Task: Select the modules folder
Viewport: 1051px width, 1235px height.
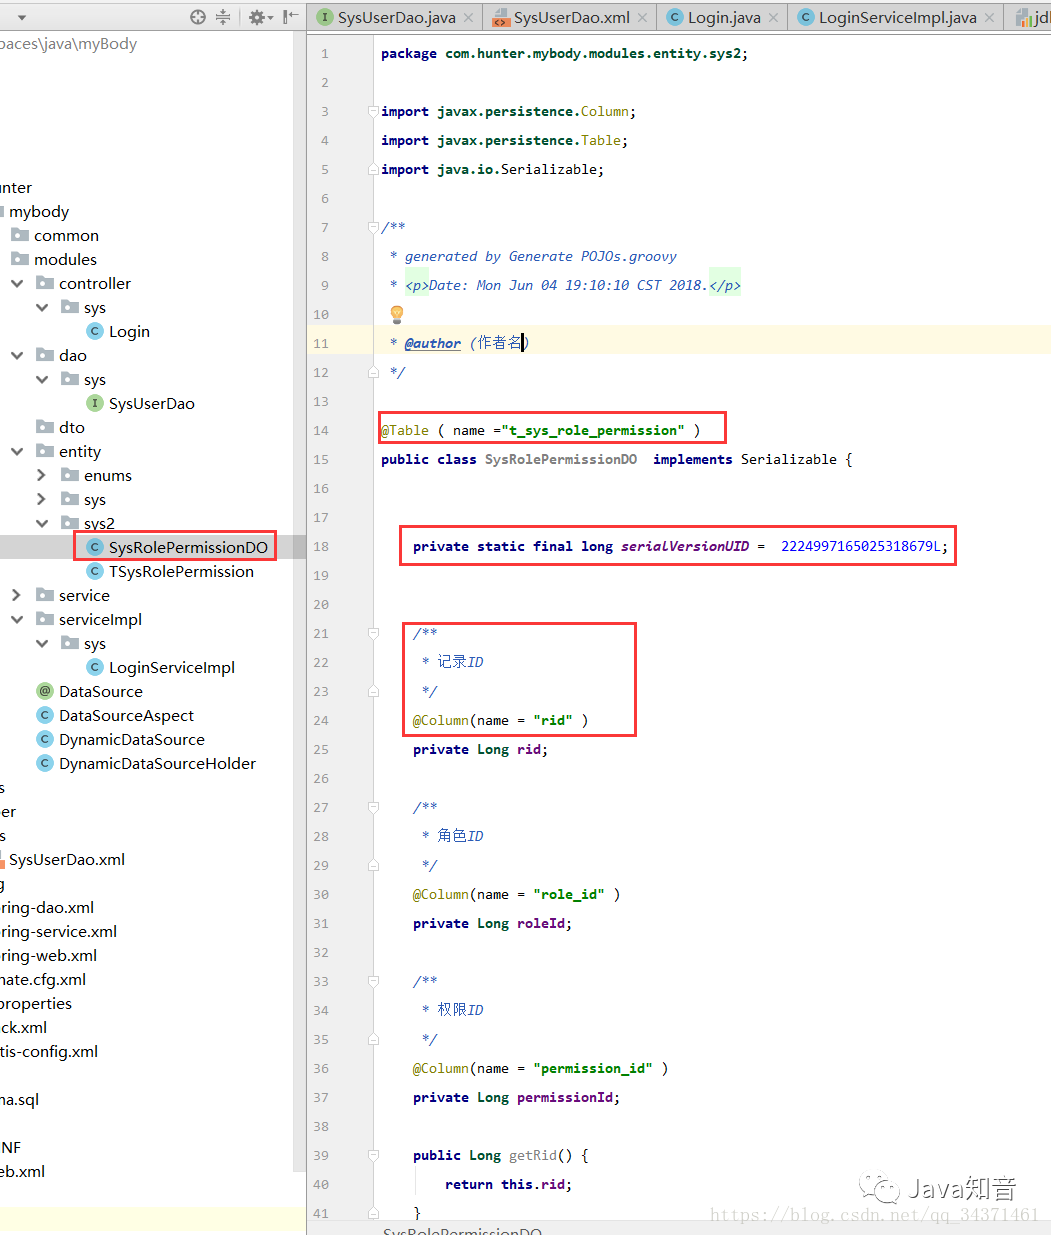Action: point(65,260)
